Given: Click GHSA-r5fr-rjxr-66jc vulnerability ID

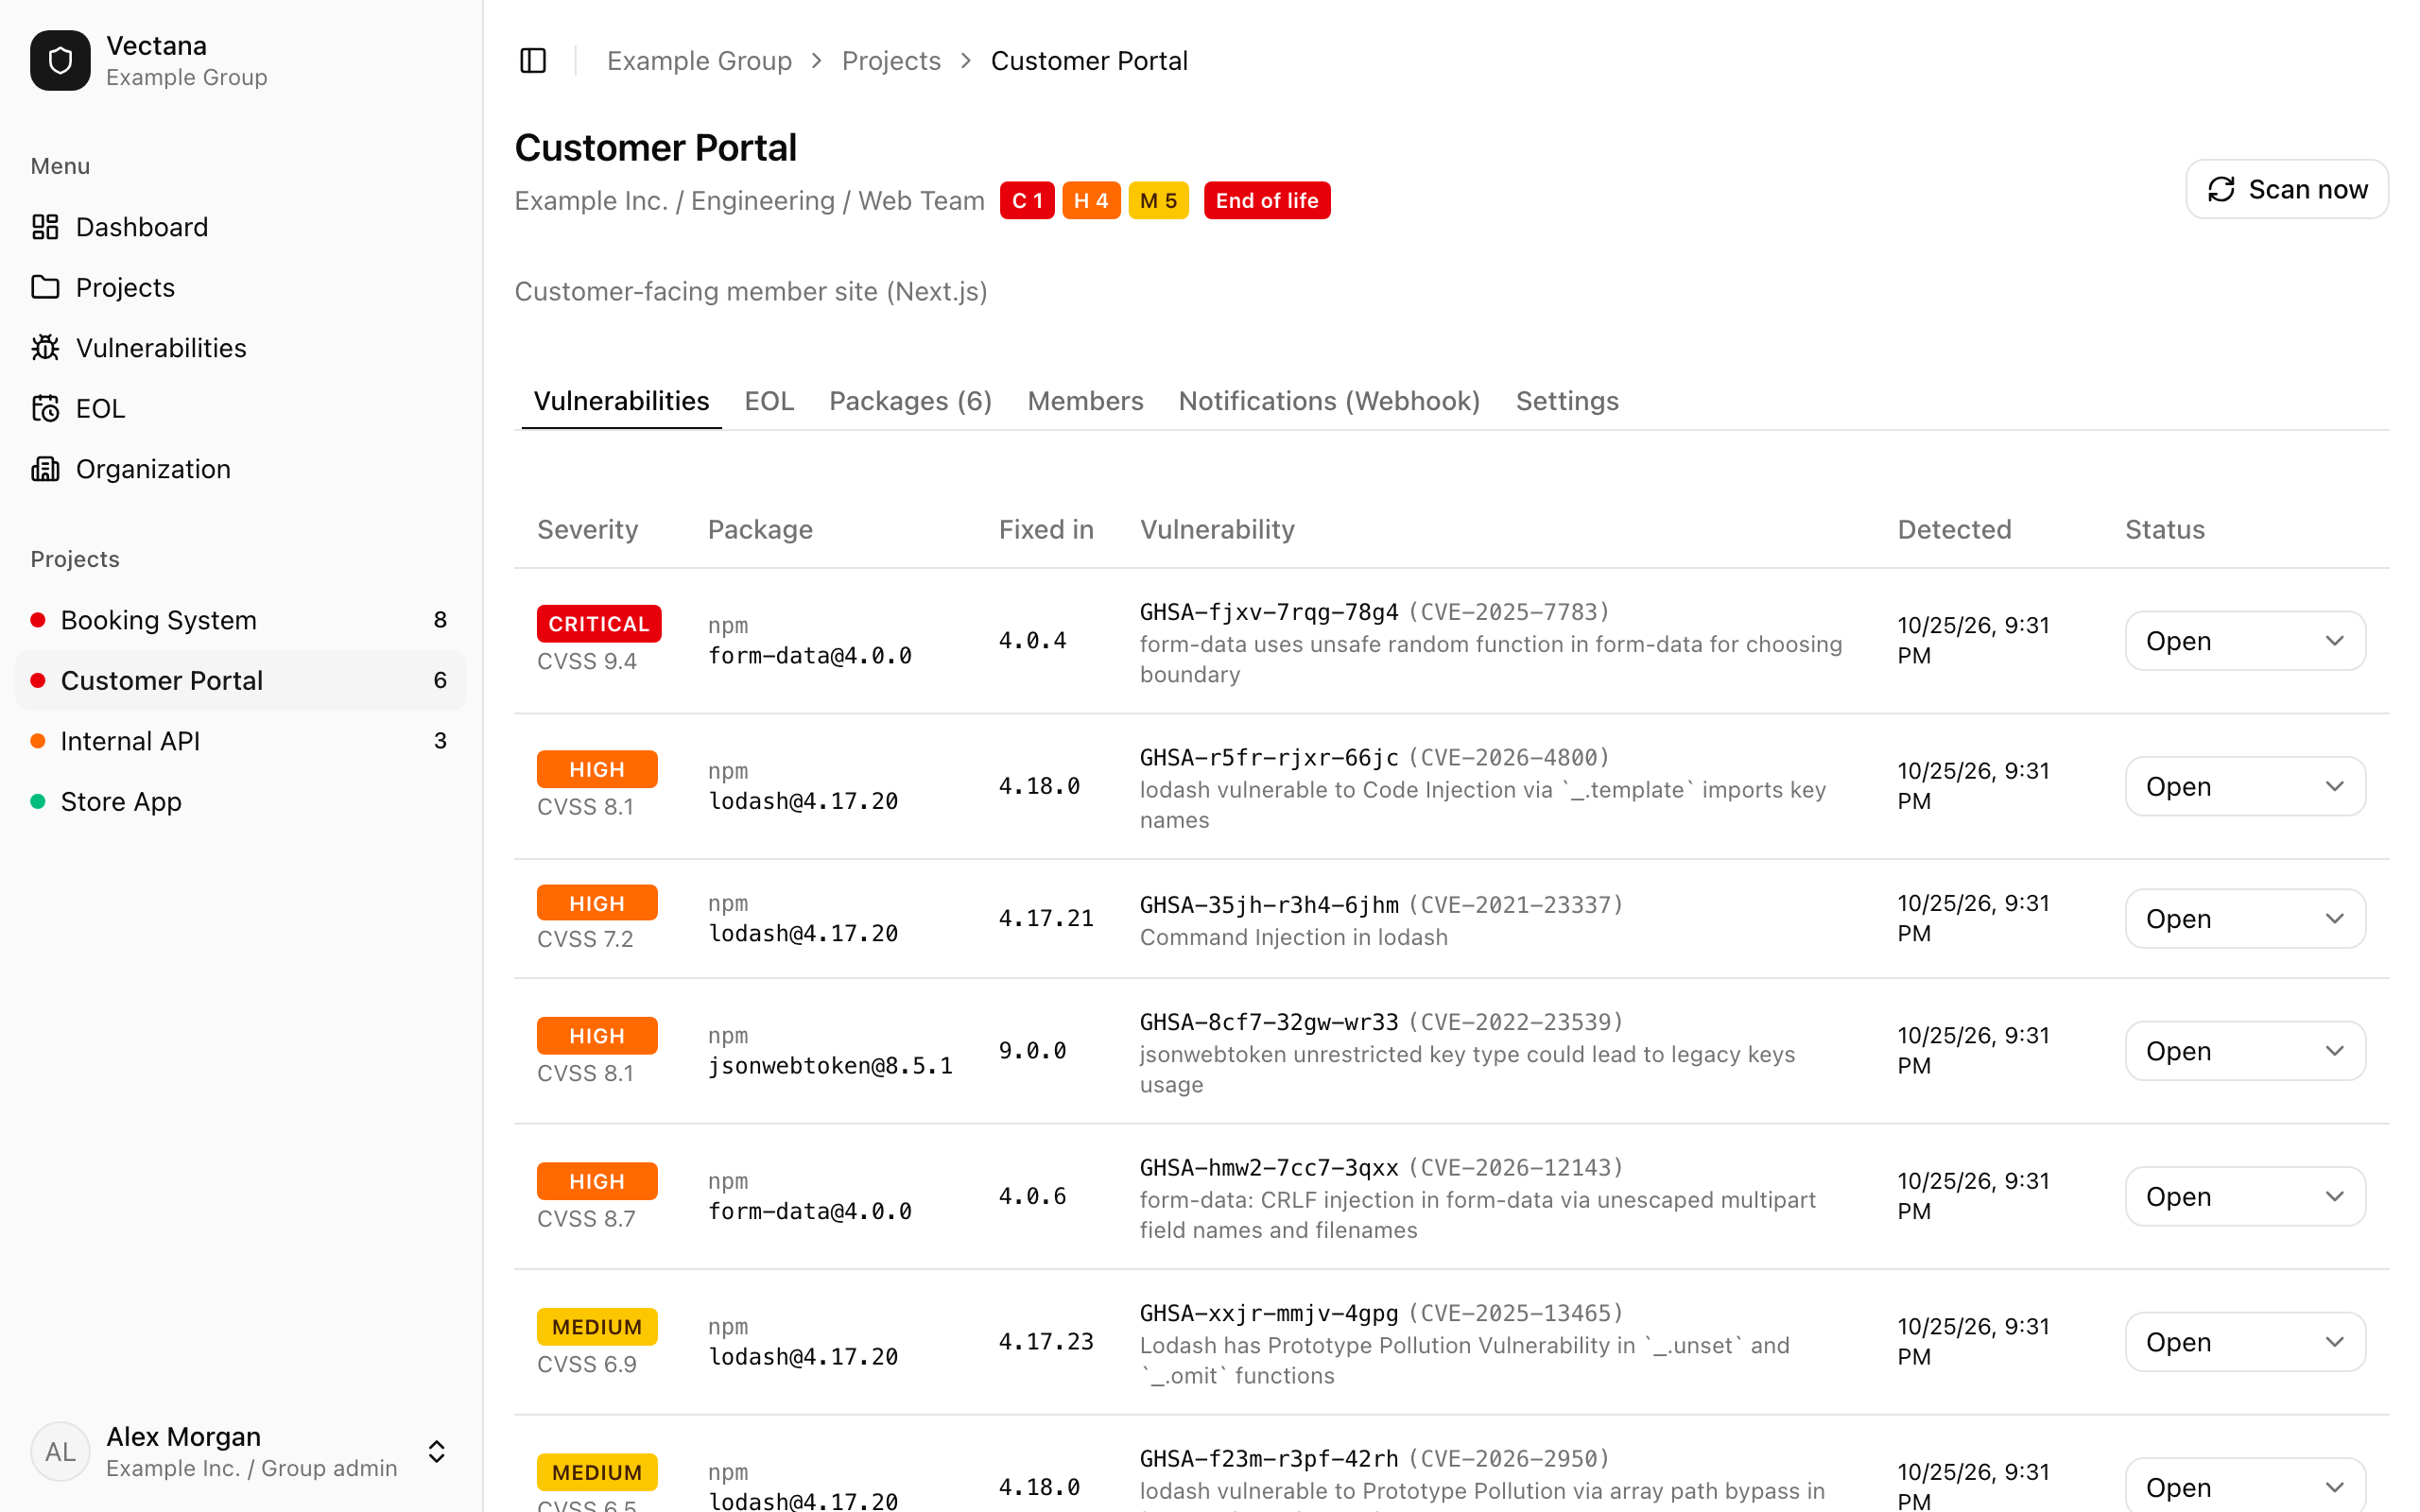Looking at the screenshot, I should click(x=1269, y=757).
